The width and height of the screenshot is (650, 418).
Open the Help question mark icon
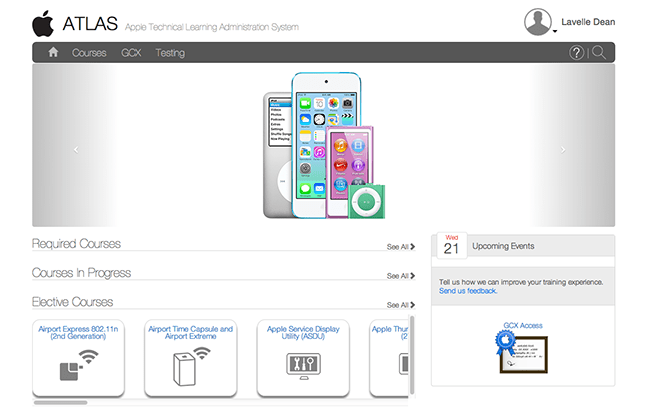coord(576,53)
